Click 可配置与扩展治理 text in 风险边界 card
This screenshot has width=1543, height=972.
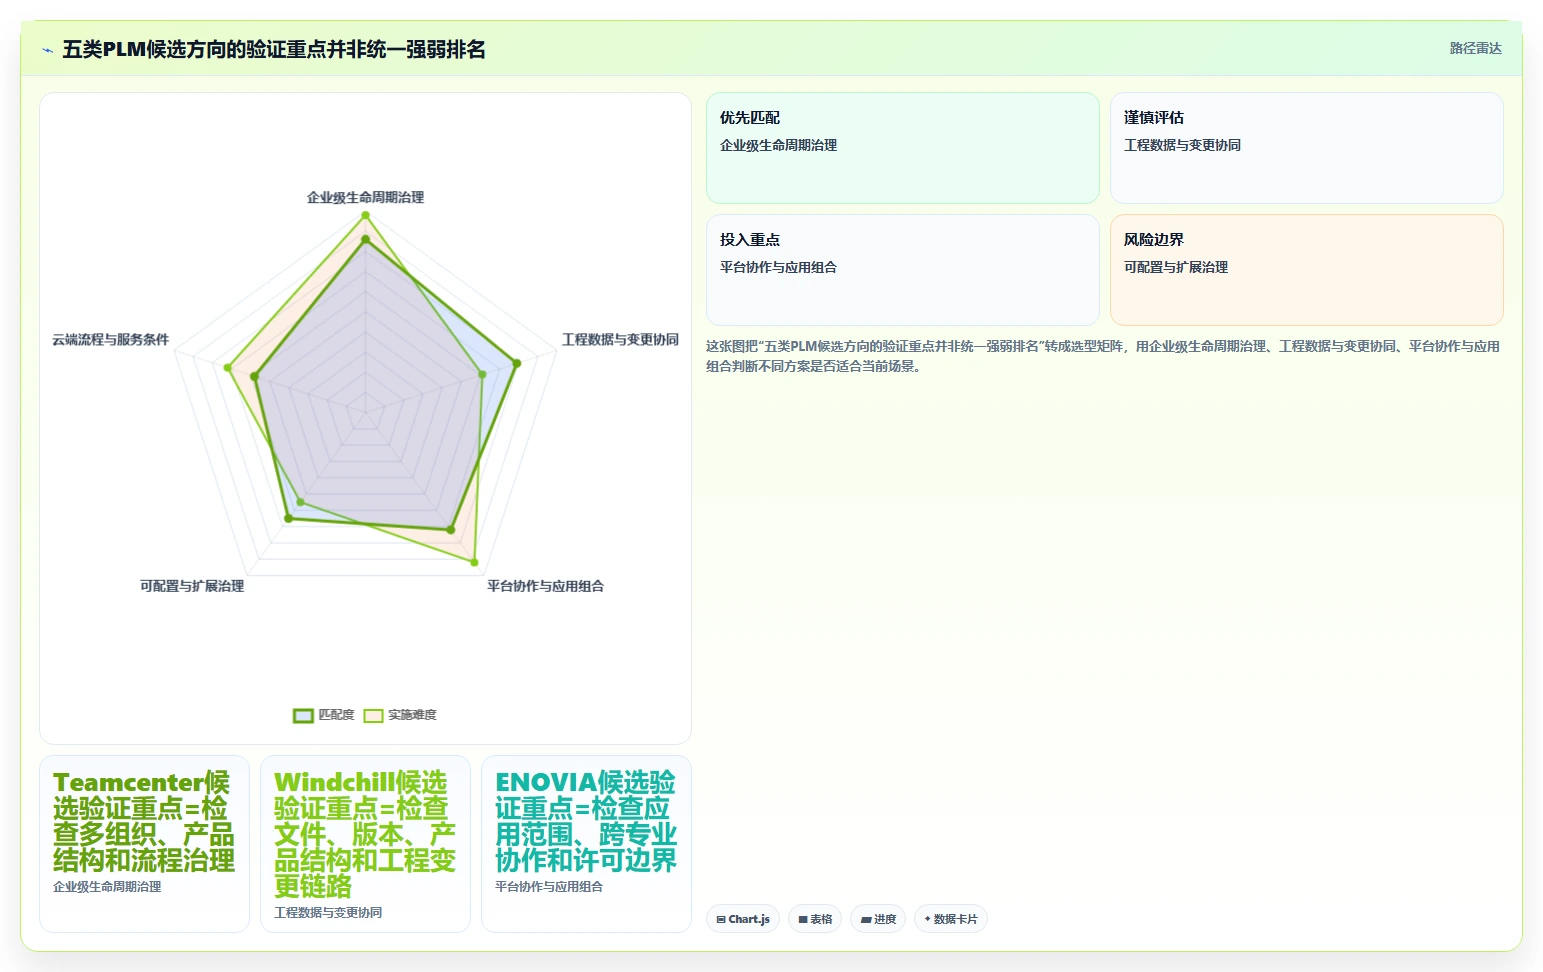[1176, 268]
